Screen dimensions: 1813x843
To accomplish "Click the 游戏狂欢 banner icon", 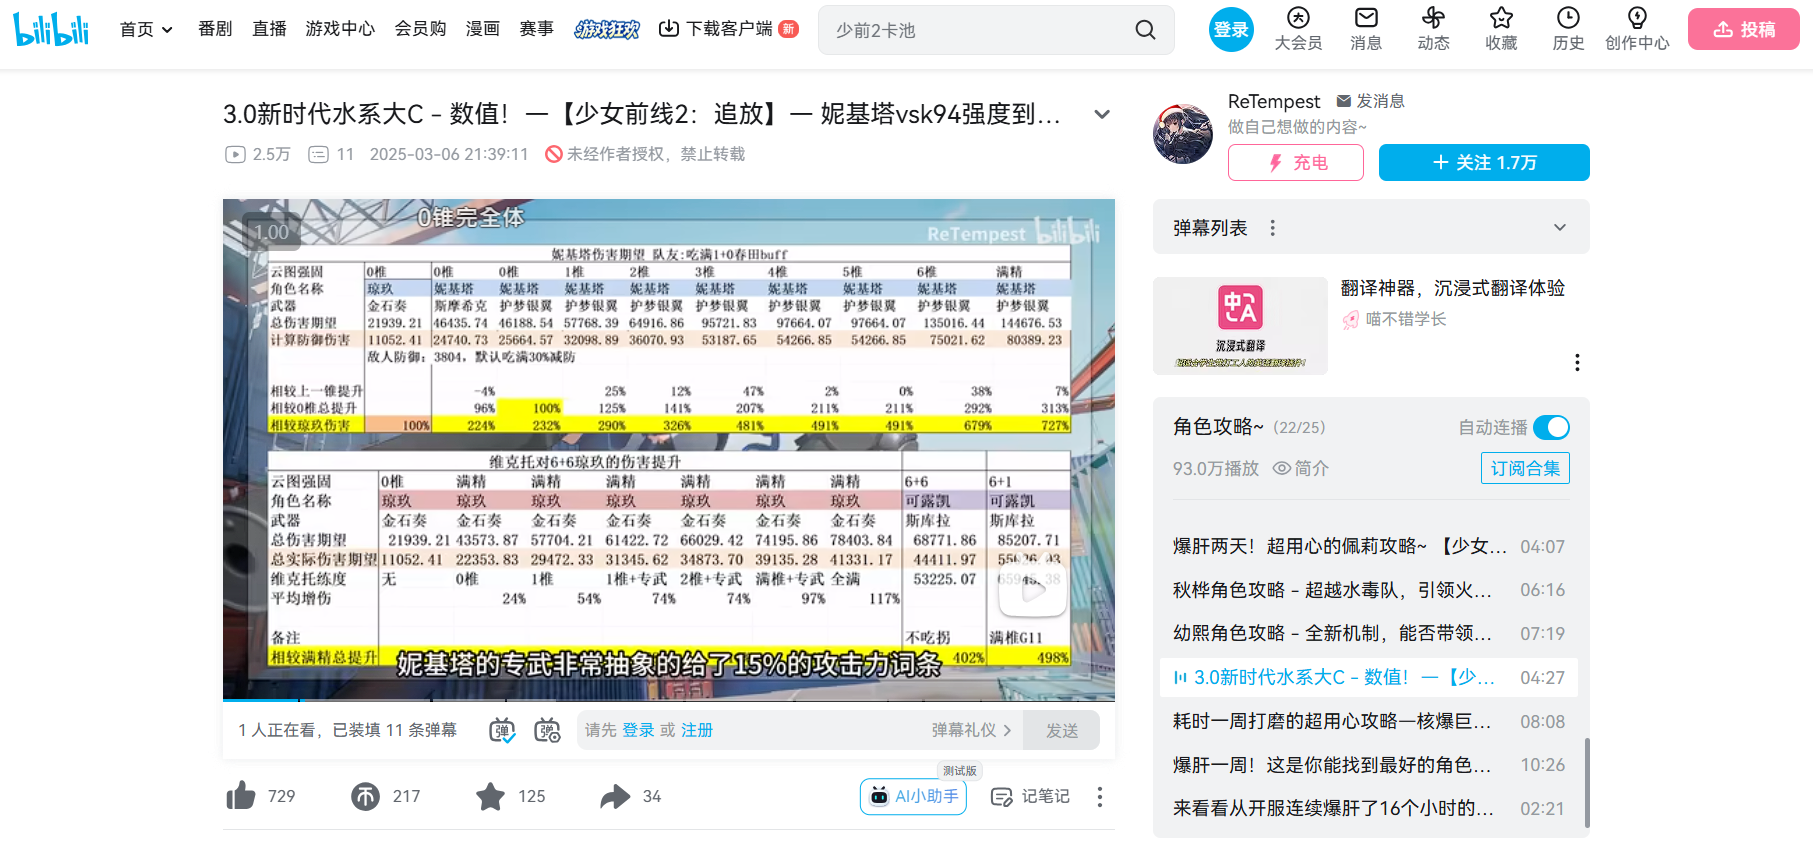I will (607, 29).
